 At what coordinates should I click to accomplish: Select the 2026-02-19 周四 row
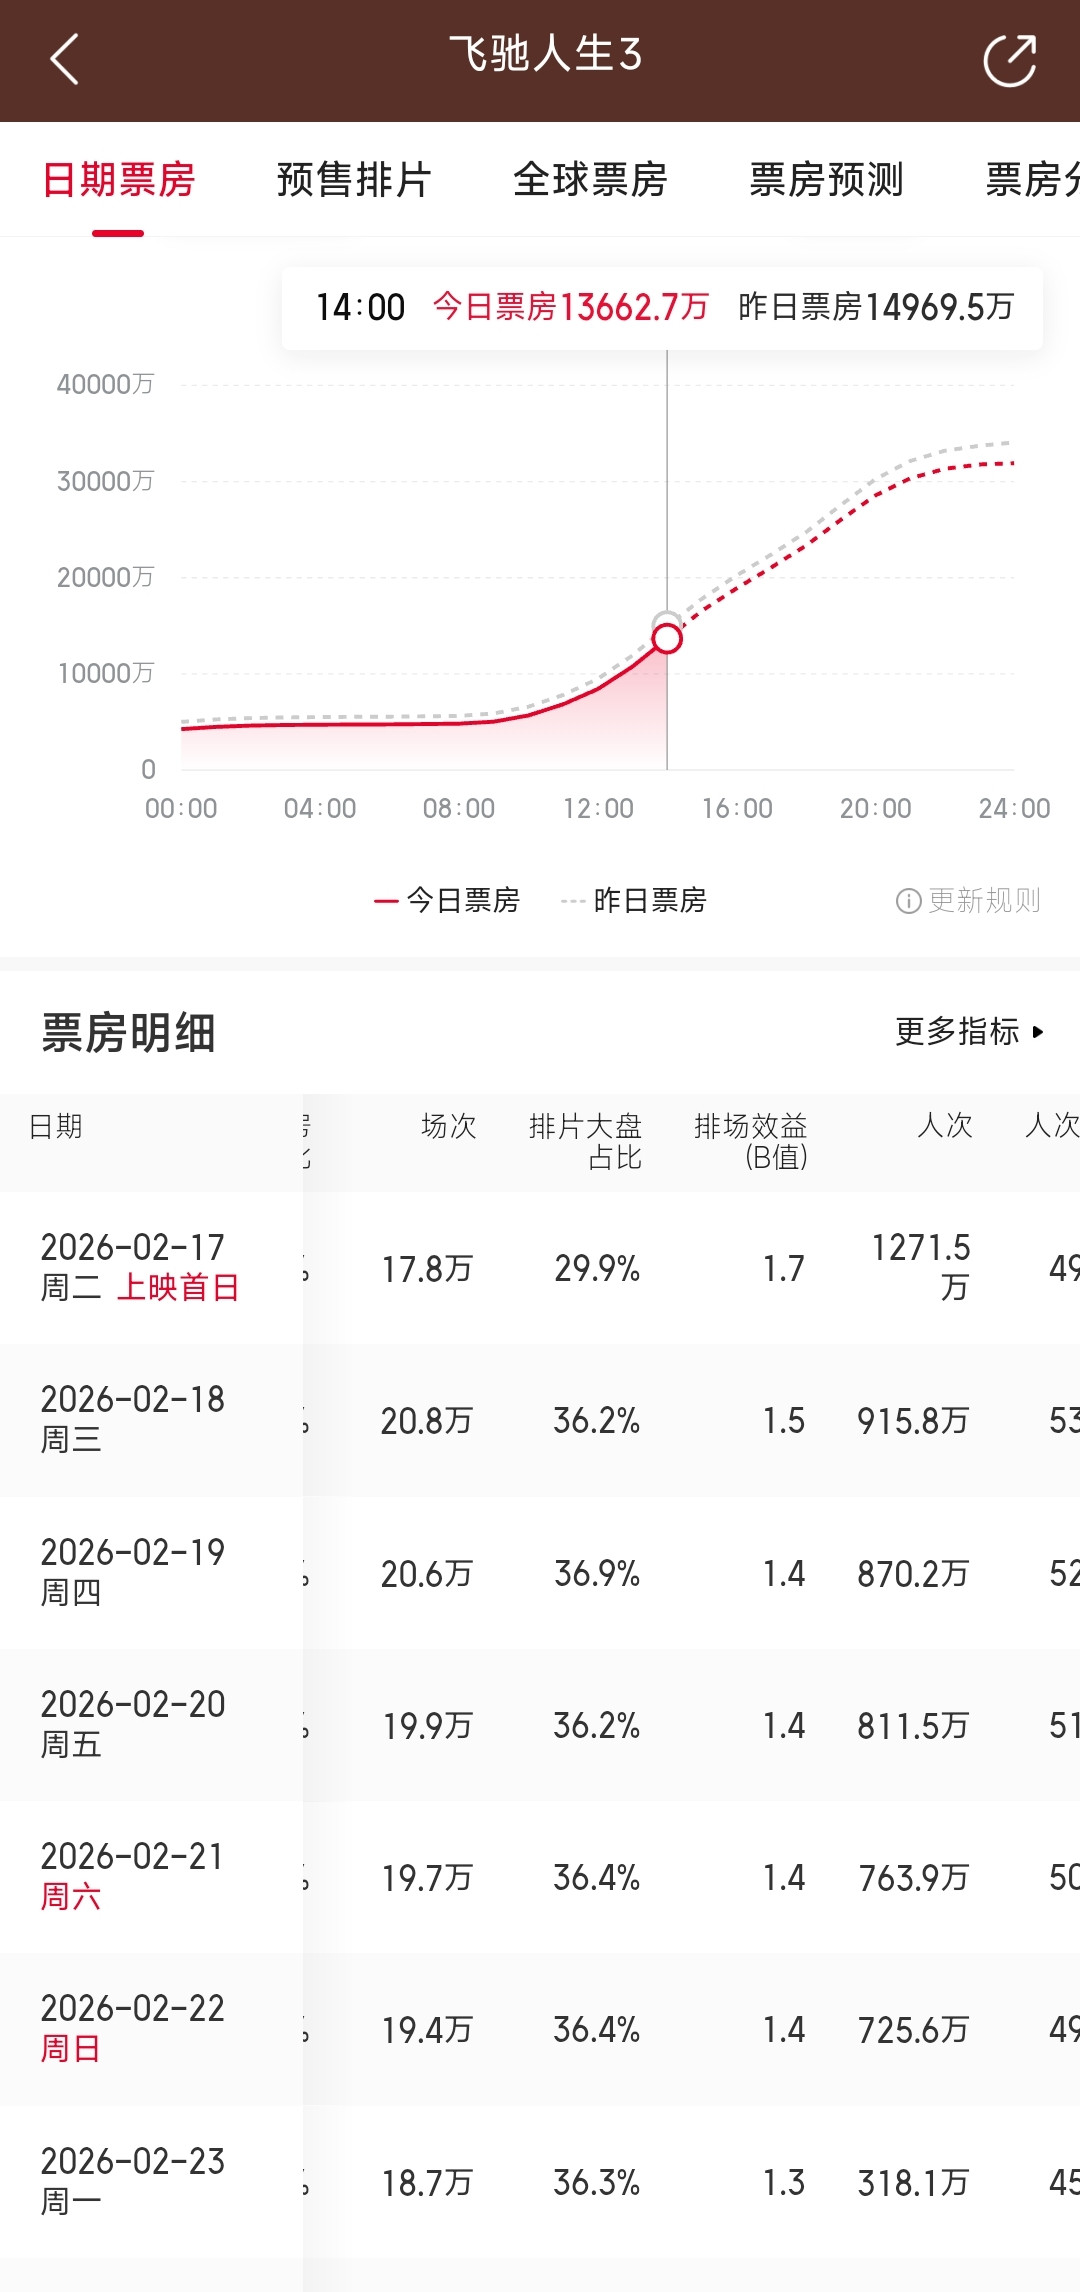[540, 1573]
